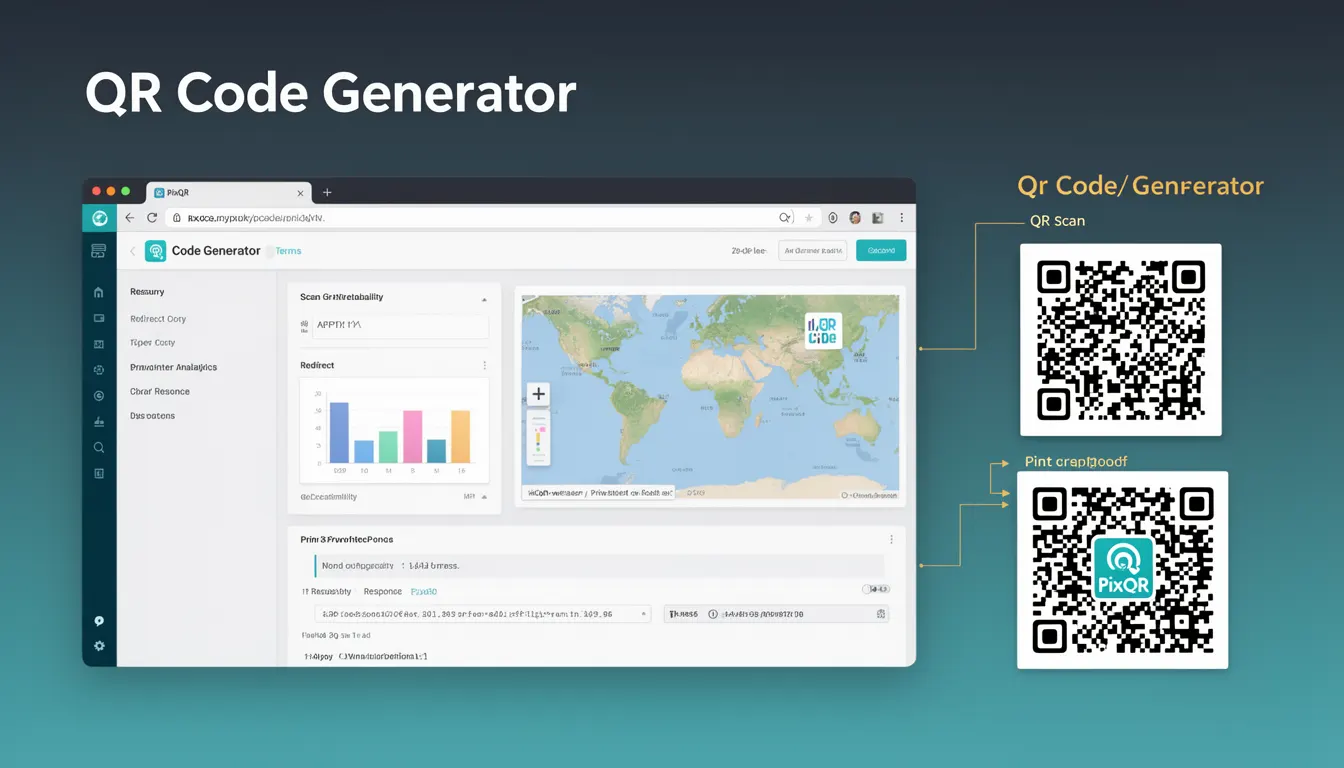The image size is (1344, 768).
Task: Click the blue bar in the chart
Action: point(339,432)
